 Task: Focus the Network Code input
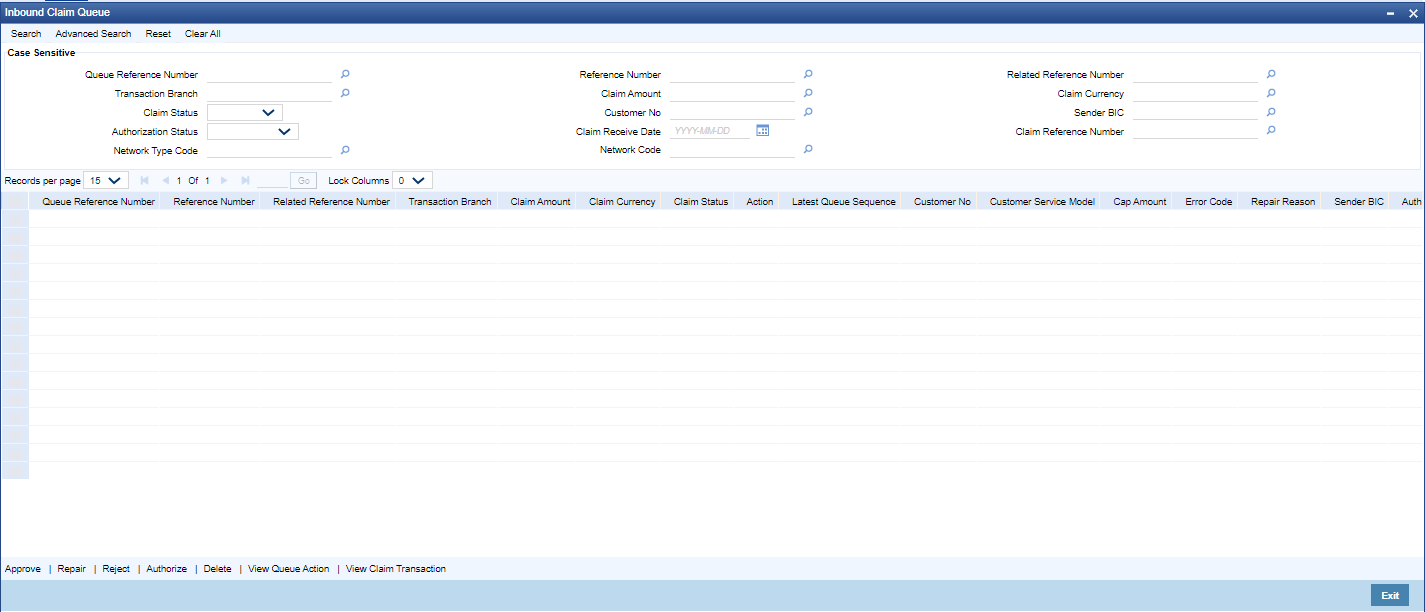tap(732, 150)
